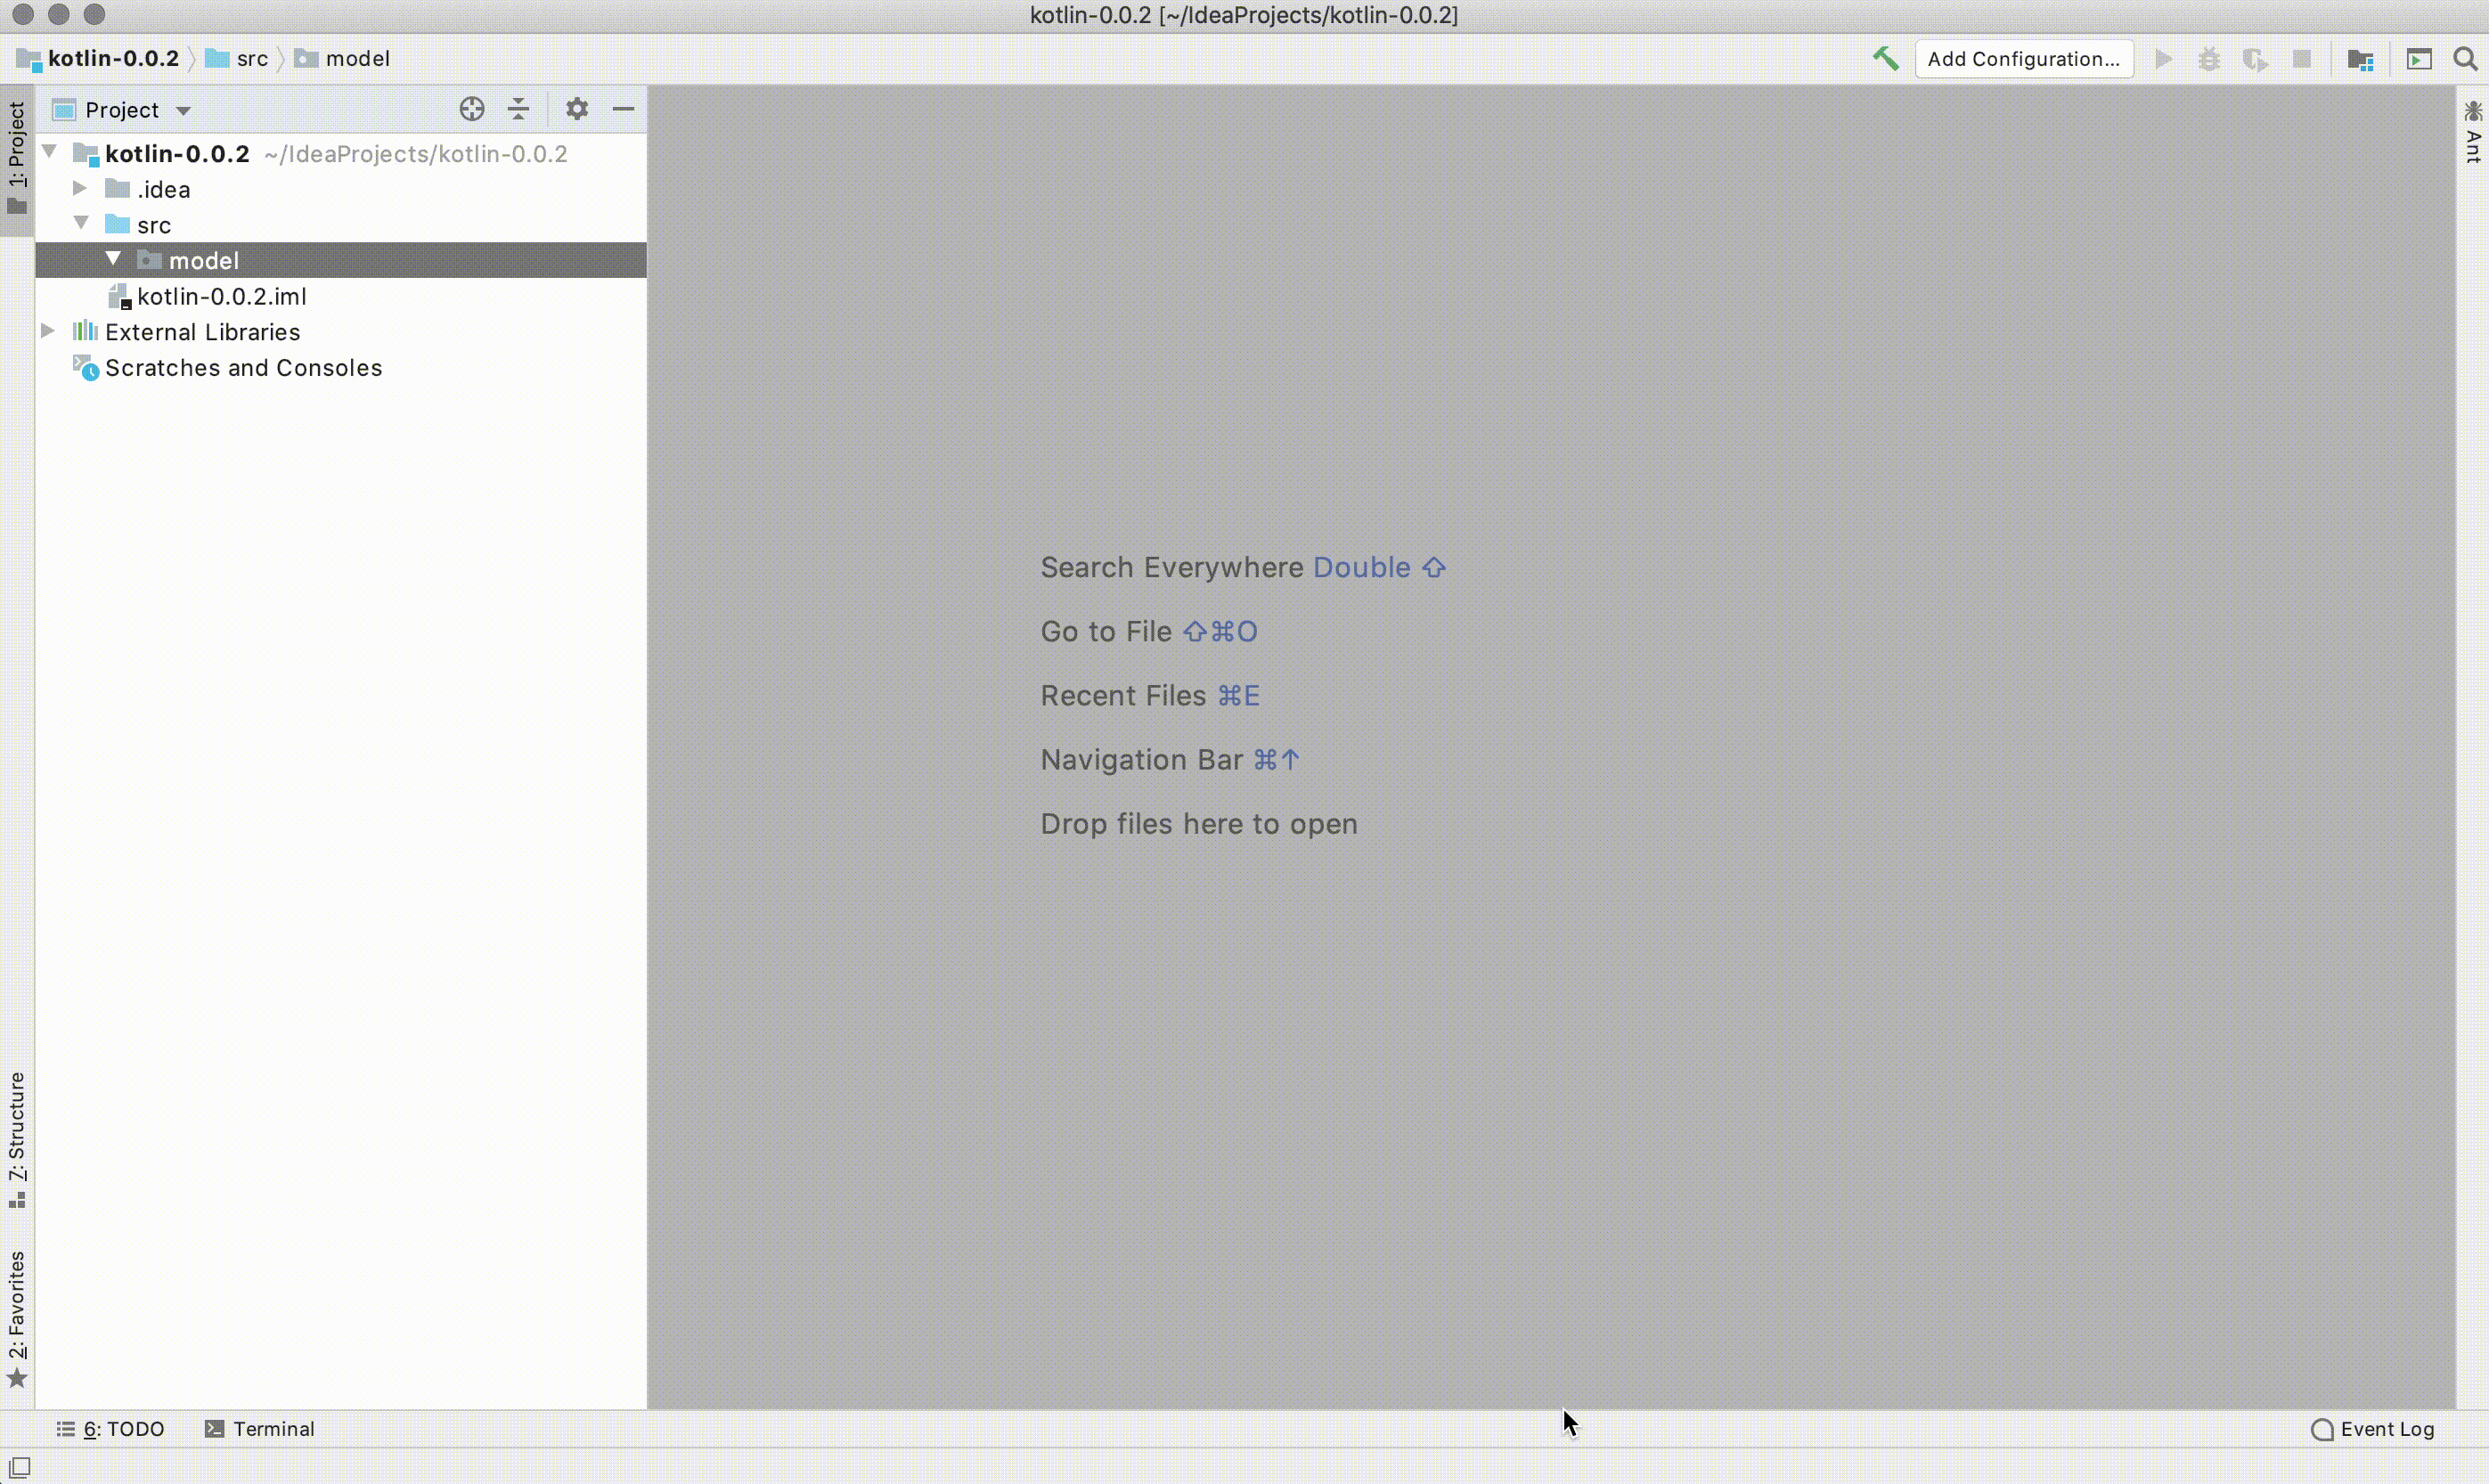Screen dimensions: 2489x1484
Task: Hide the Project tool window
Action: [624, 109]
